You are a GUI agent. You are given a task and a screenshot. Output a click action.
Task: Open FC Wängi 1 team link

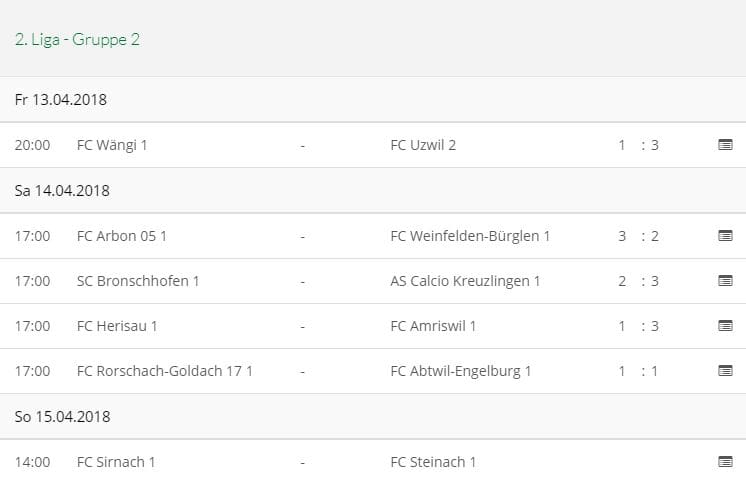(x=112, y=145)
